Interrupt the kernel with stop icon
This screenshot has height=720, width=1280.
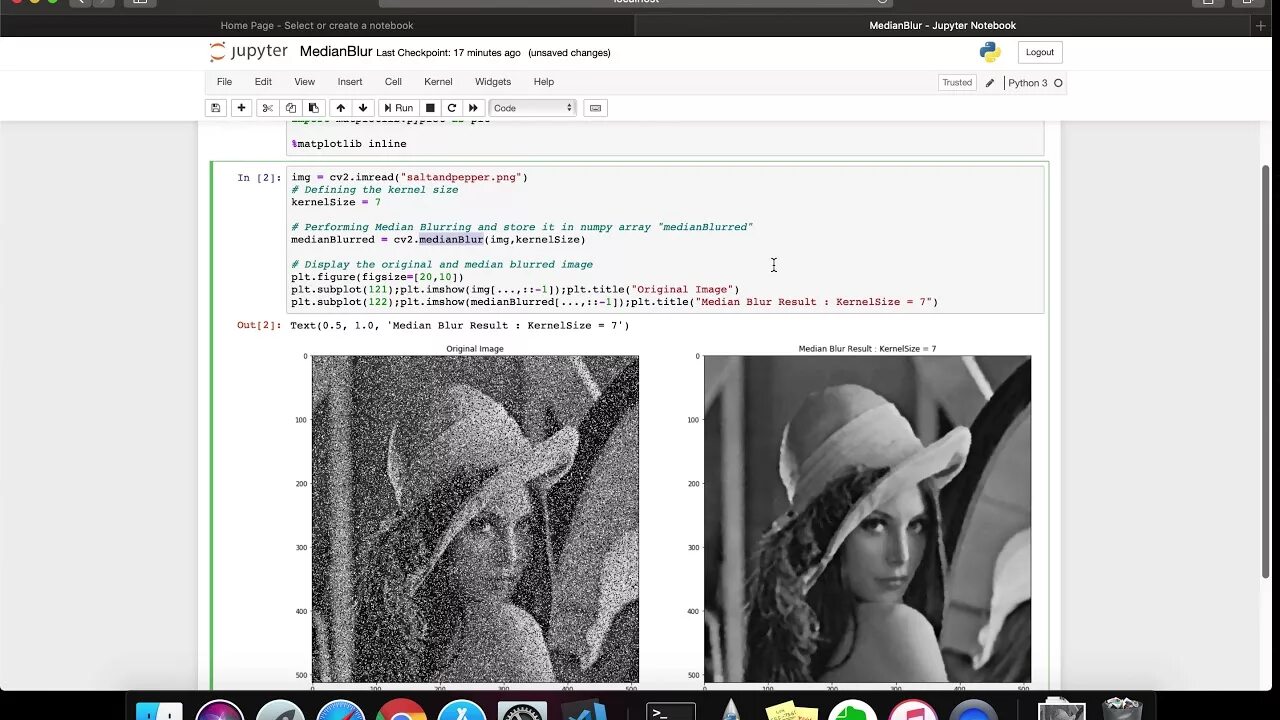[430, 108]
